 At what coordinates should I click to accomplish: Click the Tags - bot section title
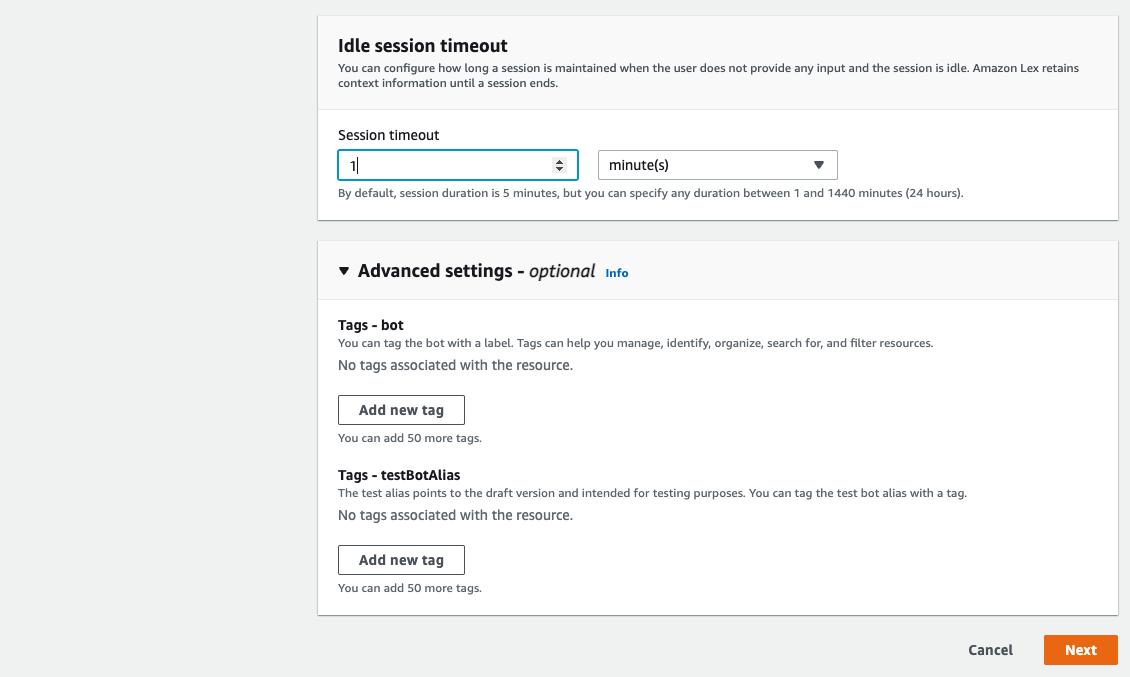[x=371, y=325]
